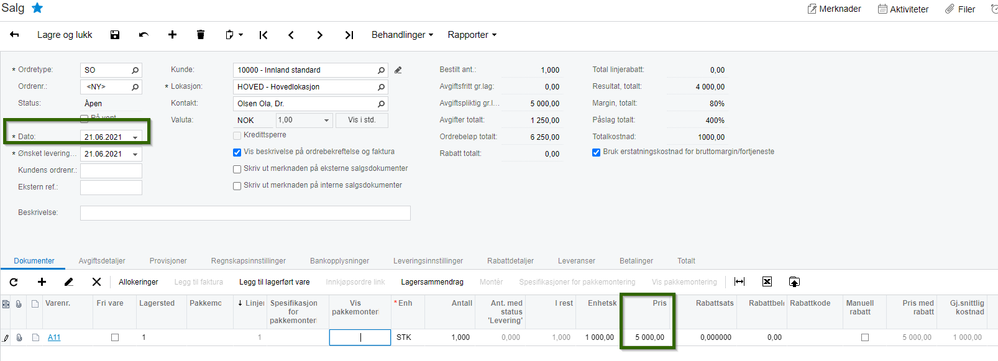This screenshot has height=361, width=998.
Task: Open the Dato date picker dropdown
Action: pos(135,137)
